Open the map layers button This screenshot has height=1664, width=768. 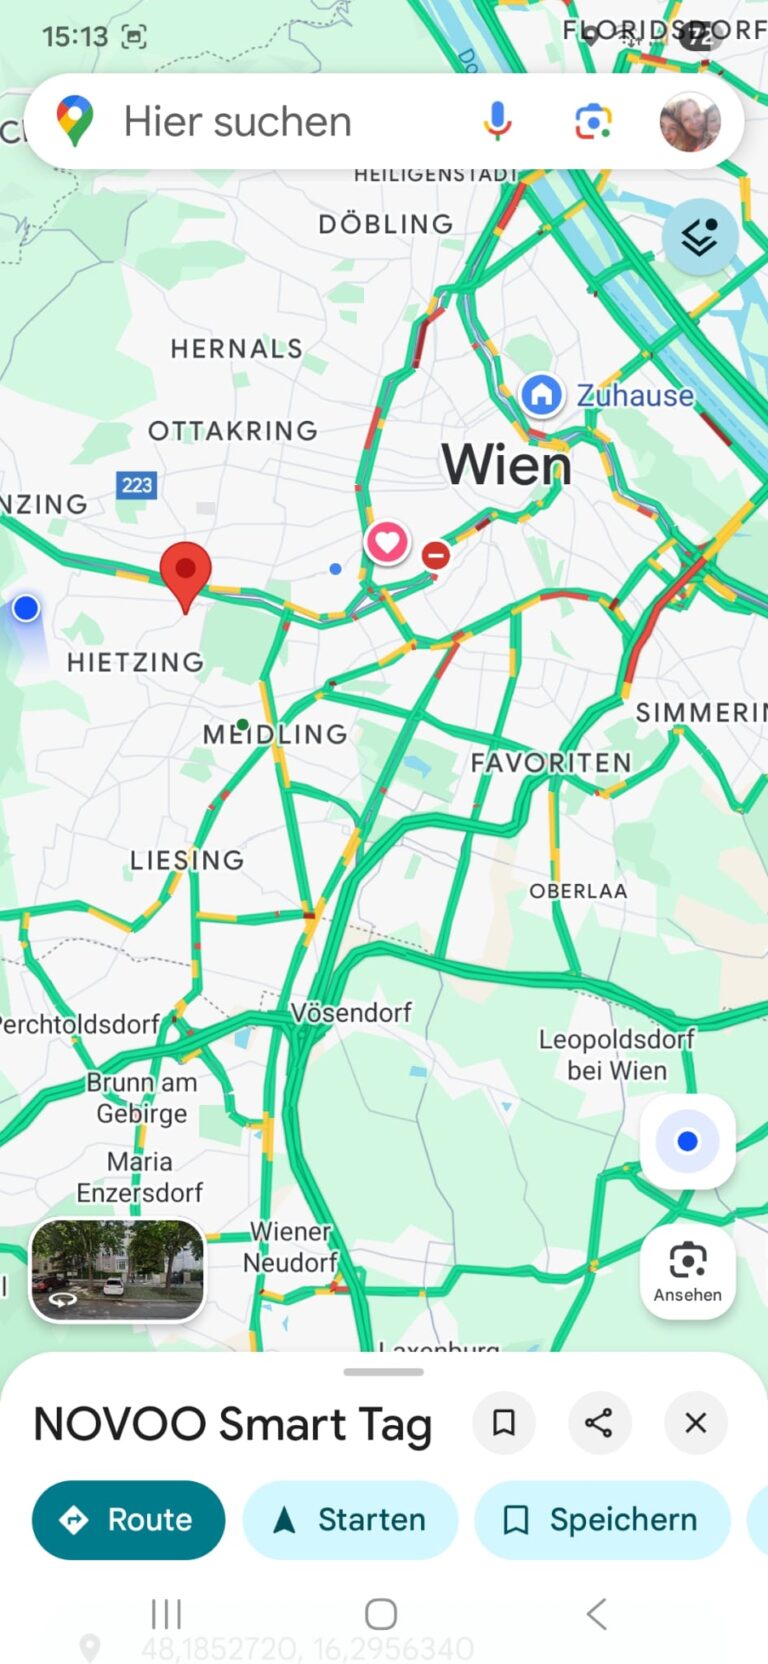pyautogui.click(x=700, y=237)
